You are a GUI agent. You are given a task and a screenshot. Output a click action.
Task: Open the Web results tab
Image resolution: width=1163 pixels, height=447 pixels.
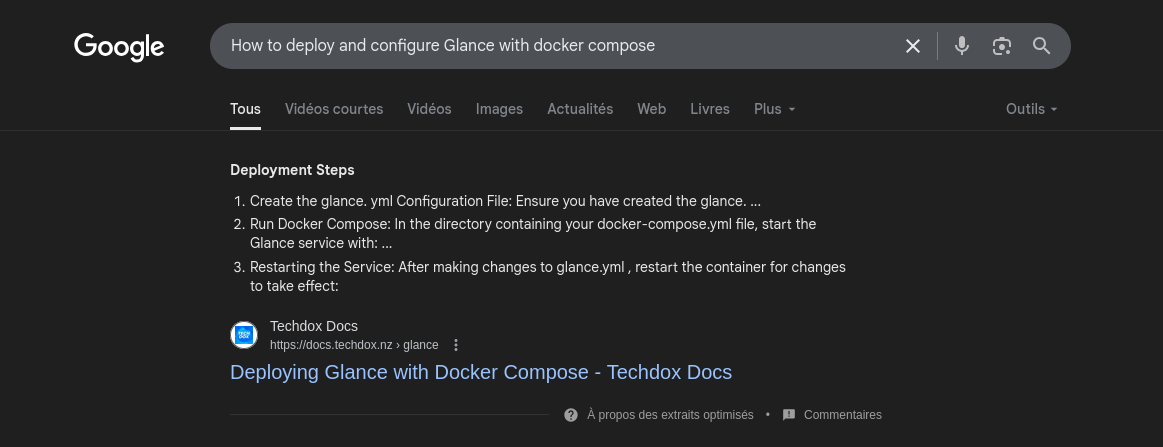tap(651, 109)
